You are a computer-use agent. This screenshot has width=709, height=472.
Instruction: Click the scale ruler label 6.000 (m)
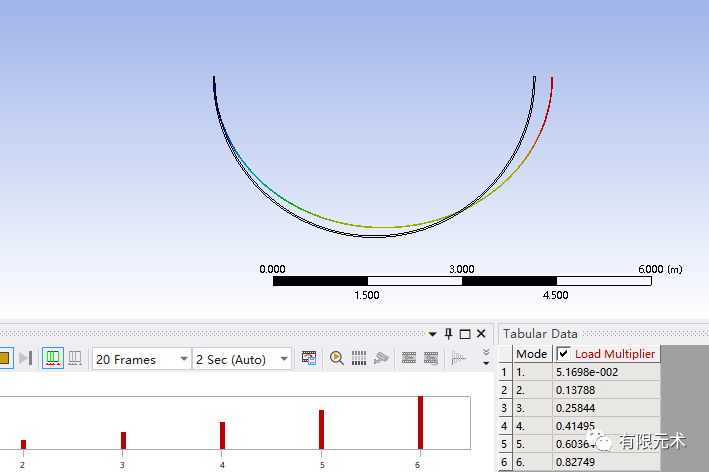[x=660, y=269]
